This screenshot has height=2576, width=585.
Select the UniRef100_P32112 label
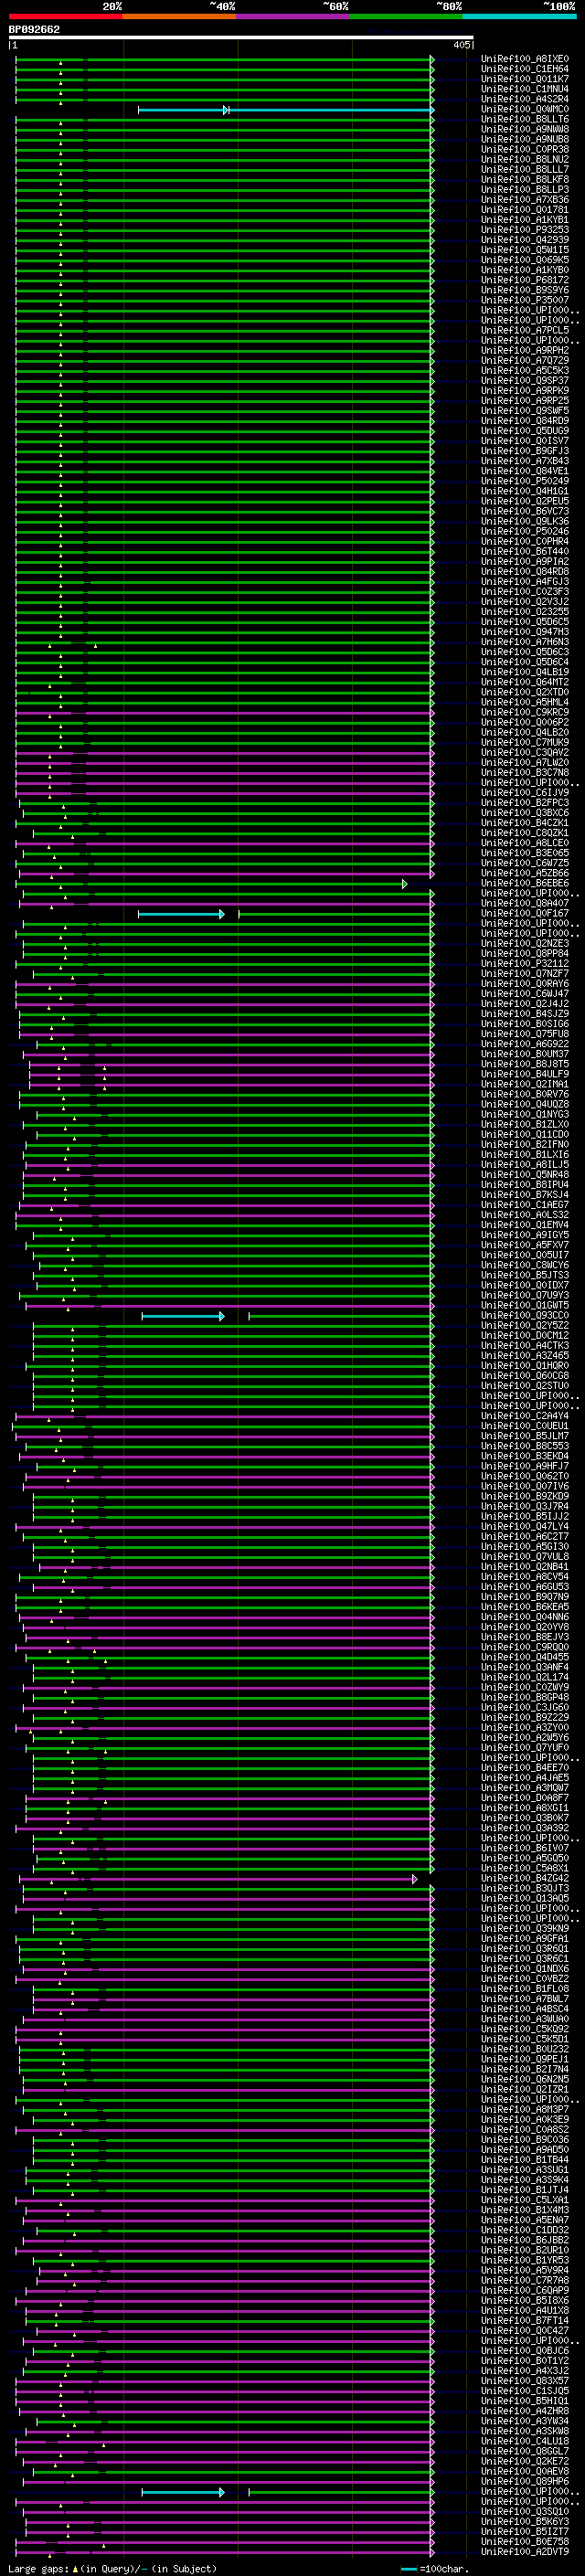coord(524,964)
